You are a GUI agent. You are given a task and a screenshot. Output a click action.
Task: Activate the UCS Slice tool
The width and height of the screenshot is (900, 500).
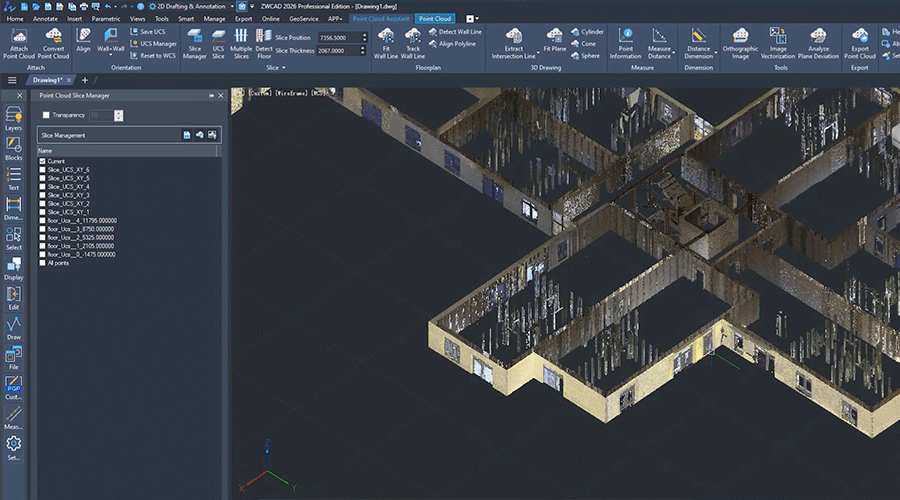218,44
